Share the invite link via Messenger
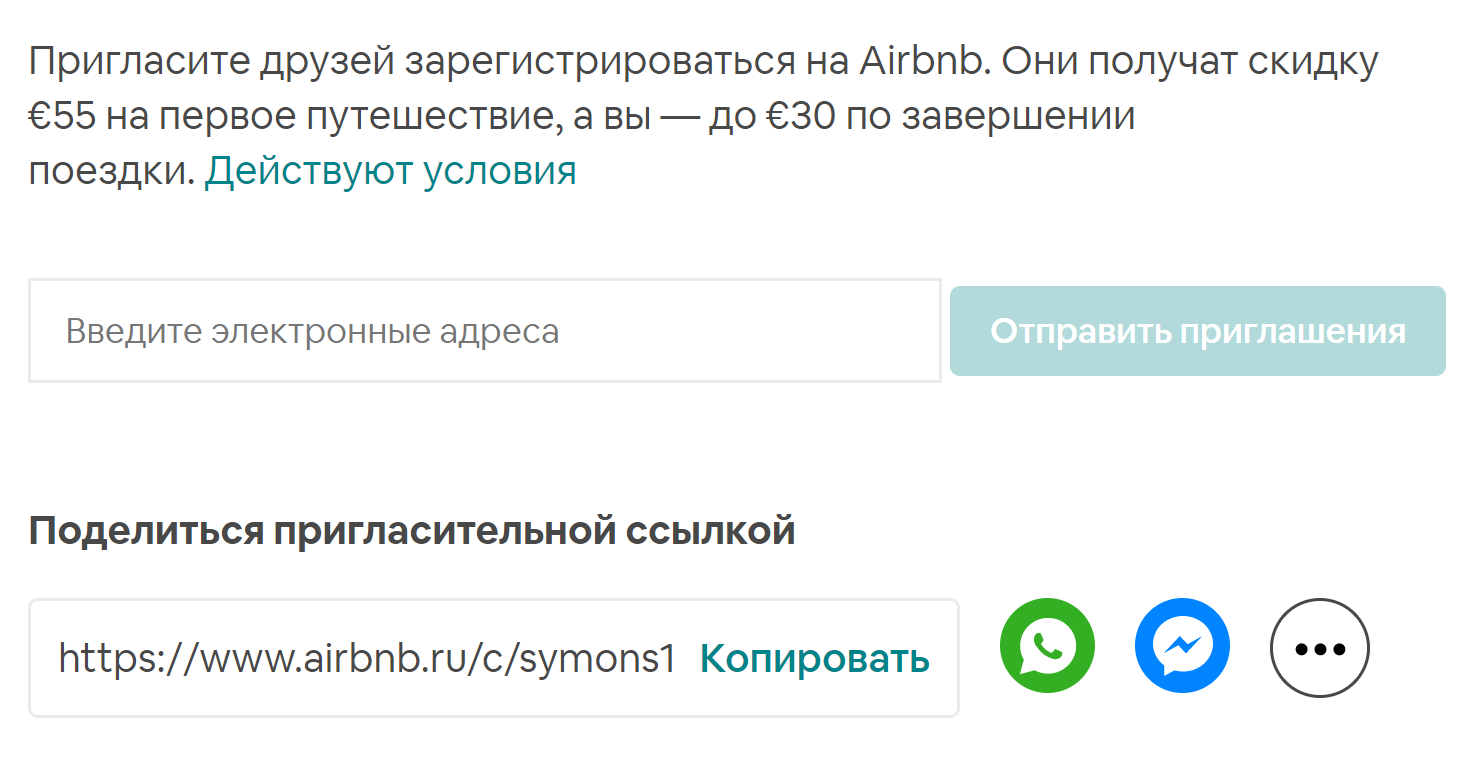This screenshot has width=1479, height=758. pyautogui.click(x=1182, y=646)
